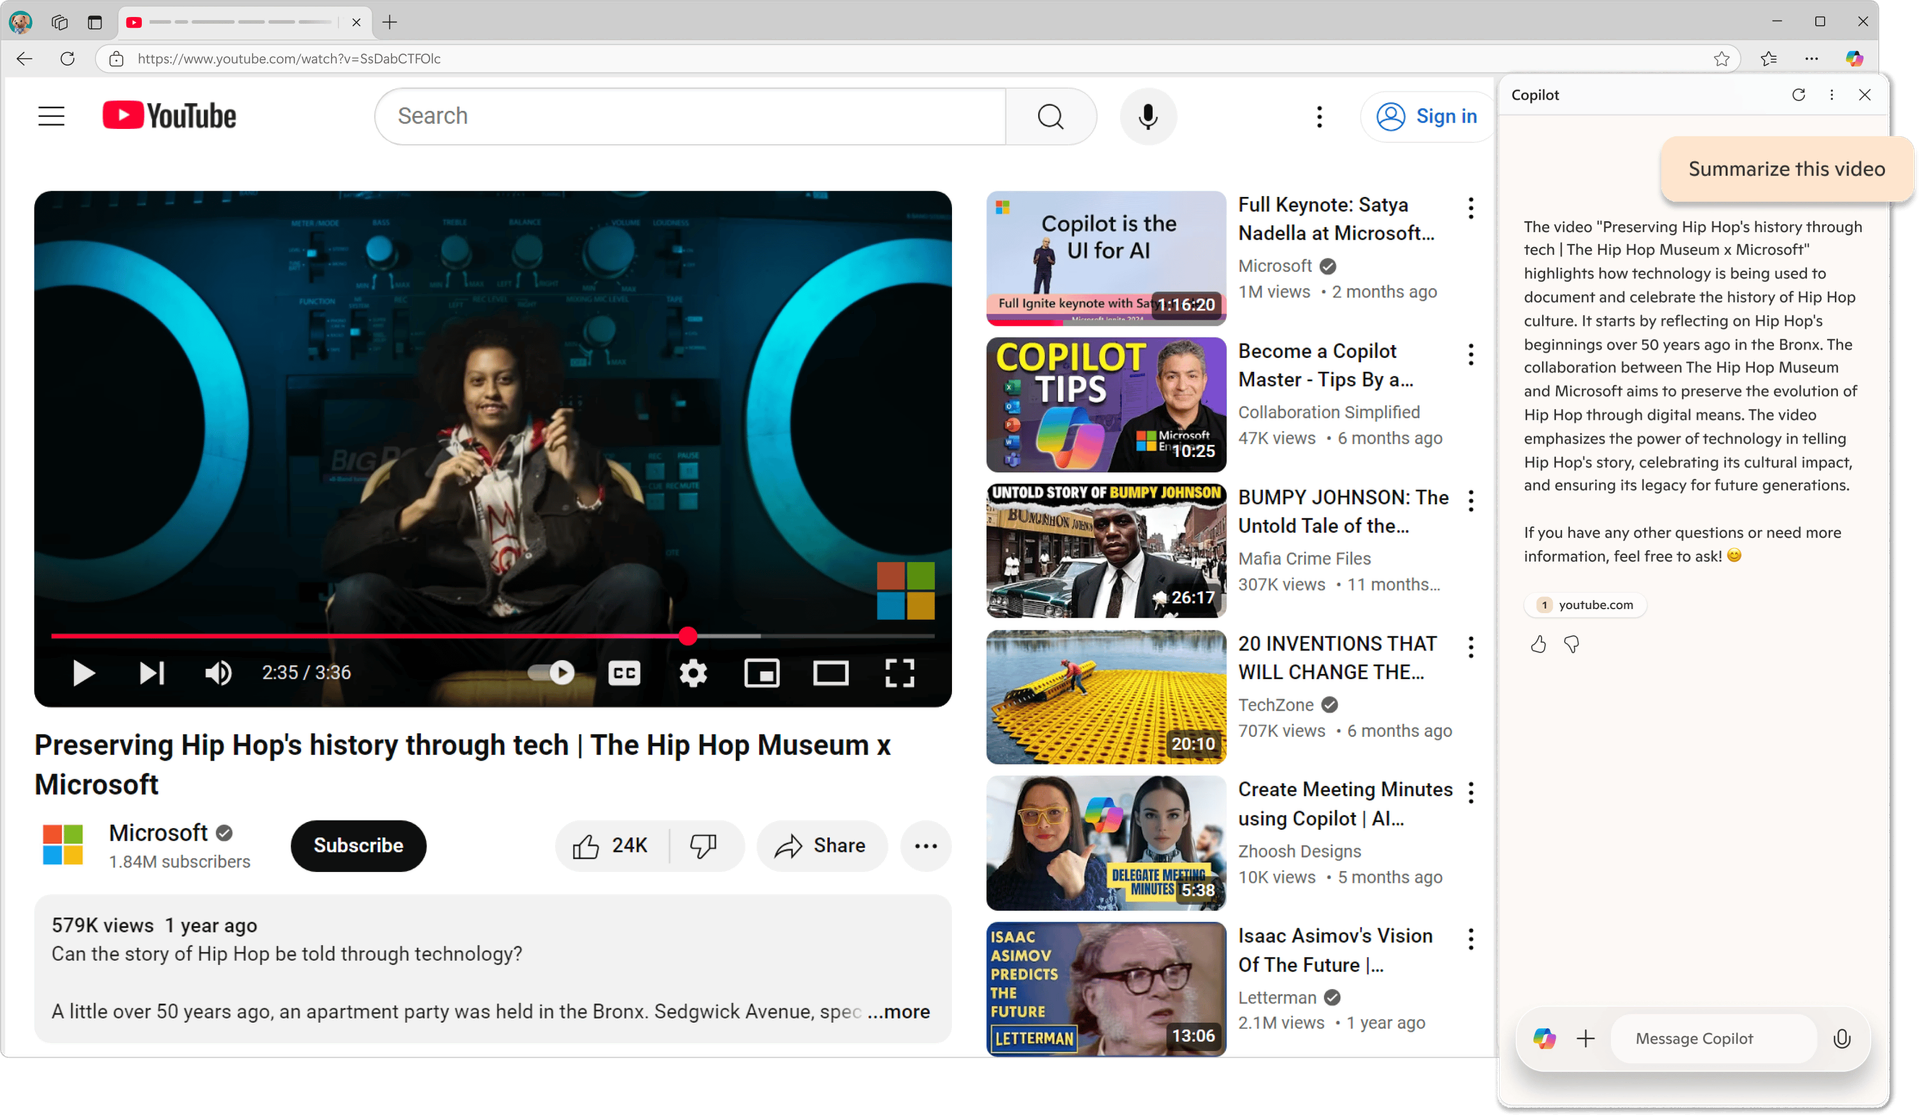Skip to the next video
This screenshot has height=1117, width=1920.
(151, 673)
